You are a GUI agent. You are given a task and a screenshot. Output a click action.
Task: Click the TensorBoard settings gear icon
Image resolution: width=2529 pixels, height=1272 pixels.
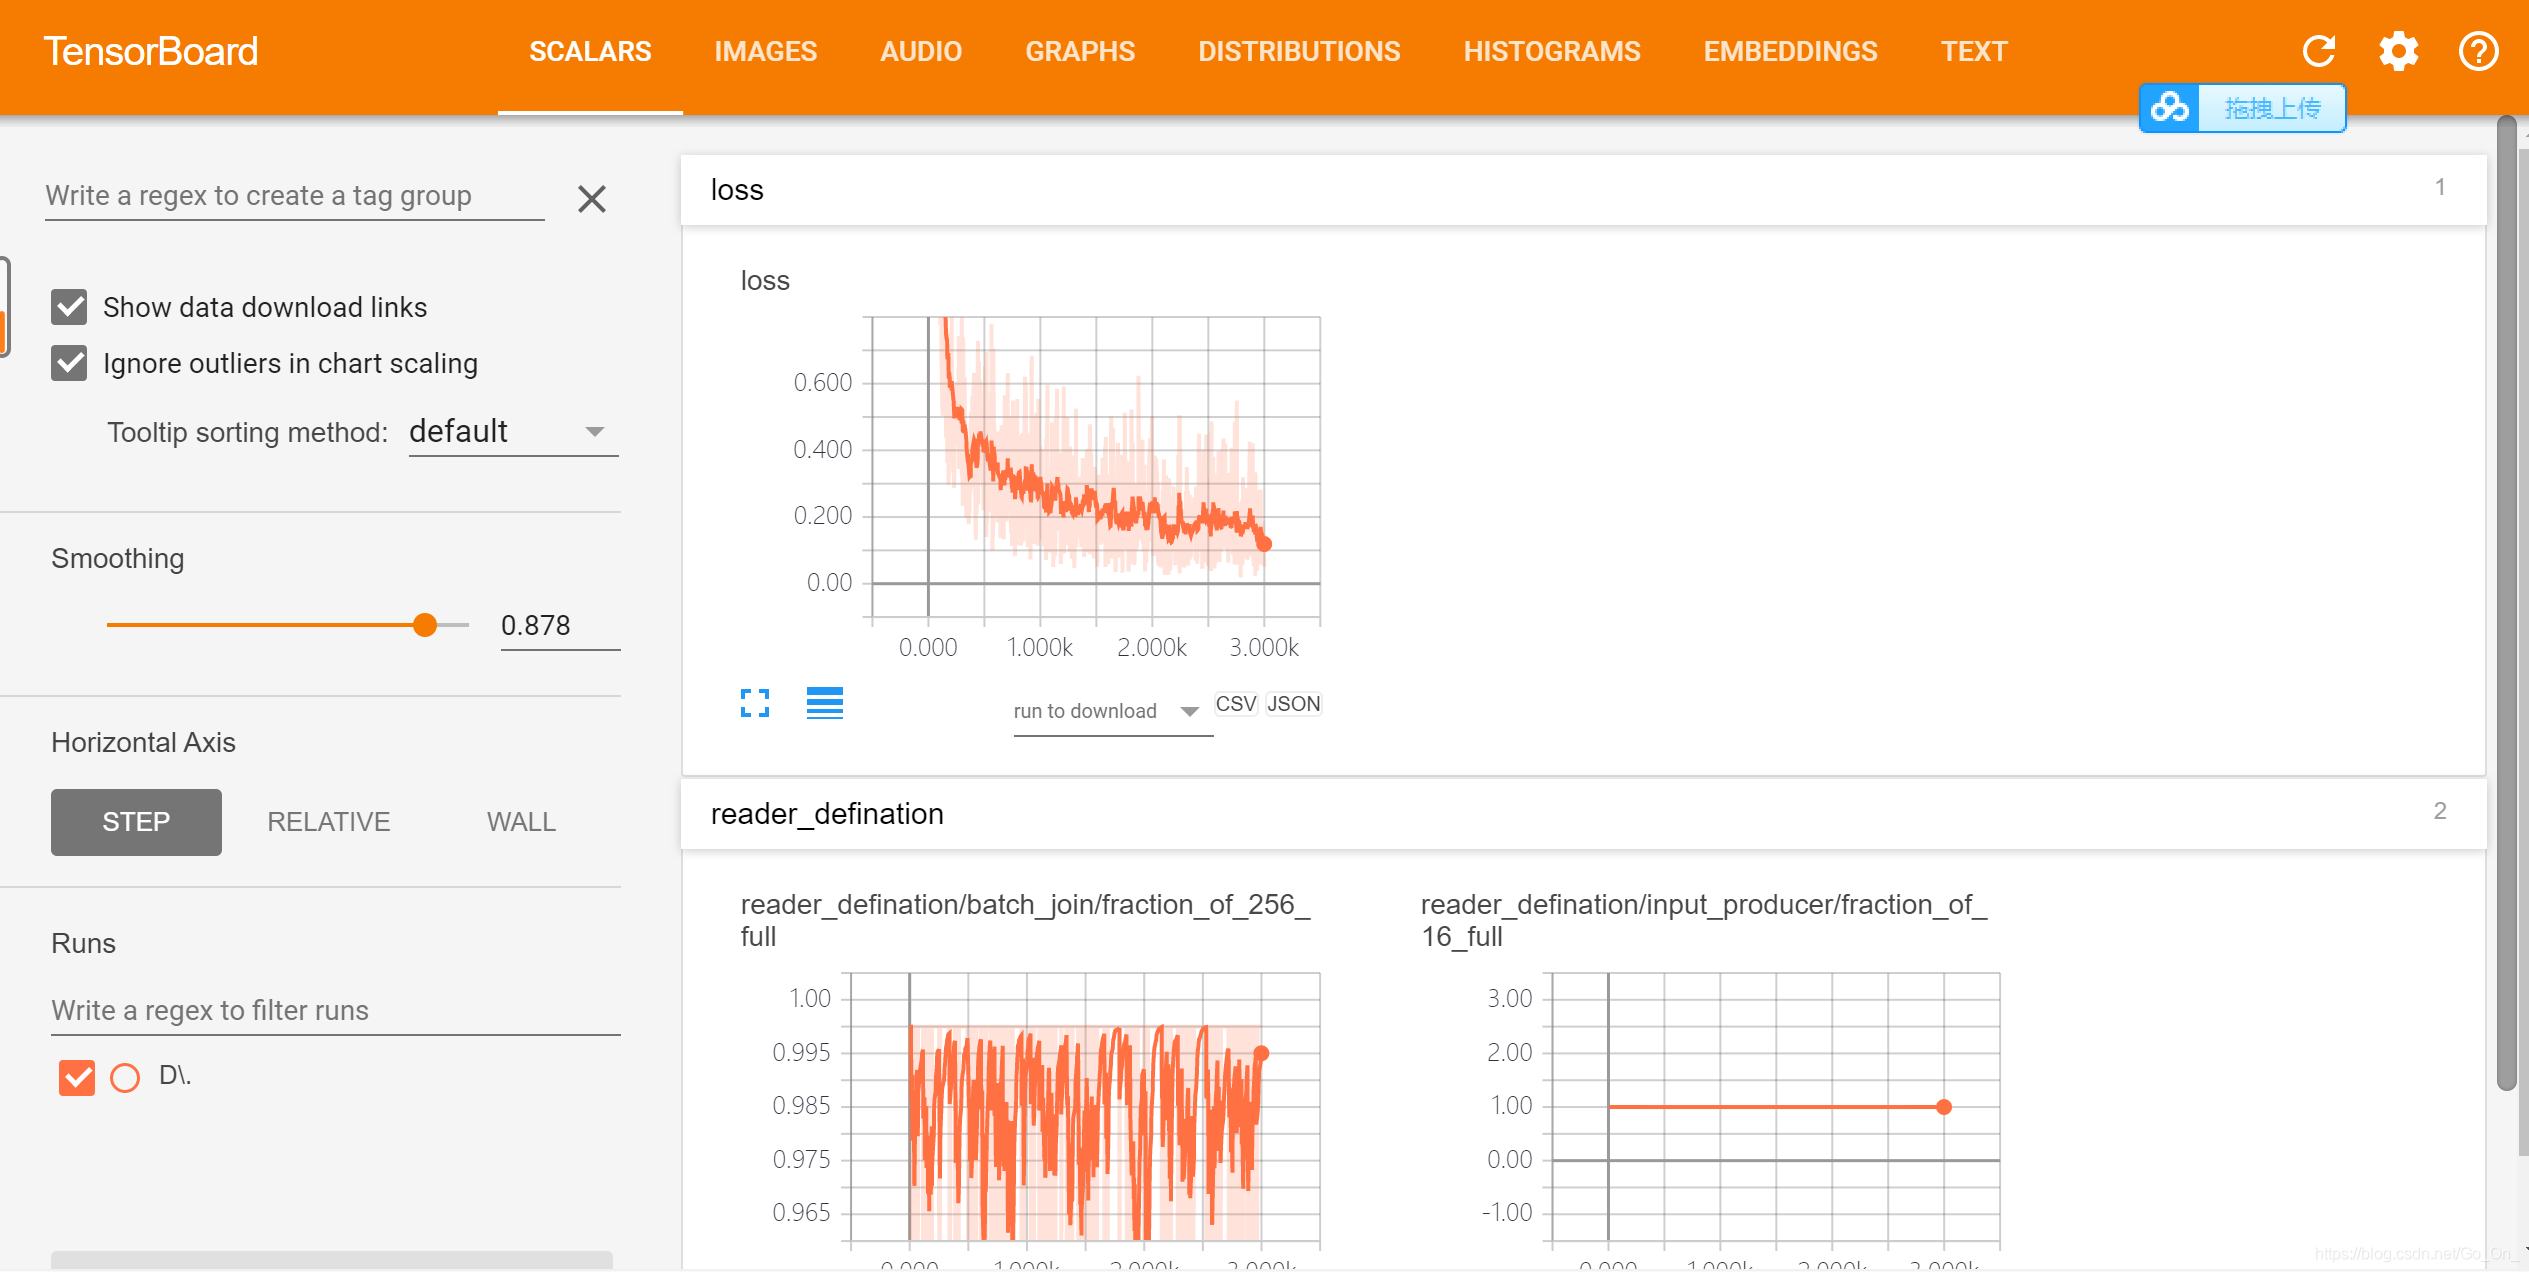(x=2399, y=50)
